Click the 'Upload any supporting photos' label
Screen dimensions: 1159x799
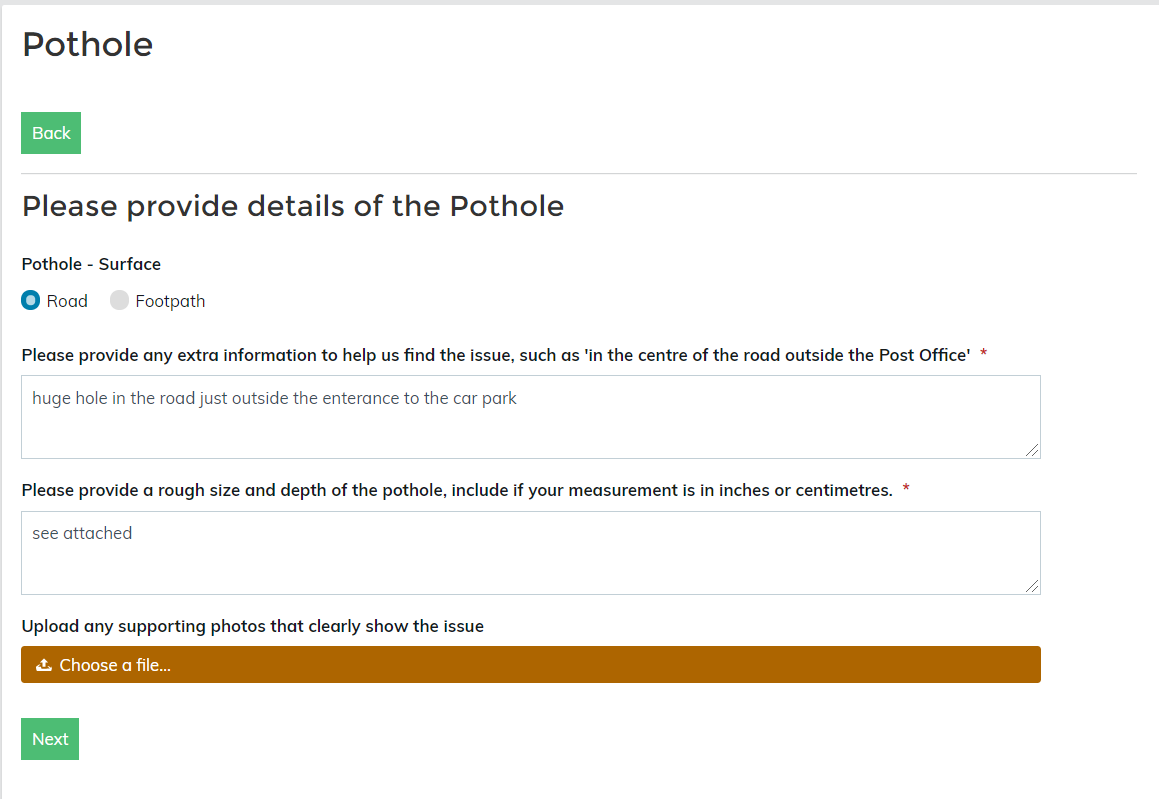tap(252, 626)
